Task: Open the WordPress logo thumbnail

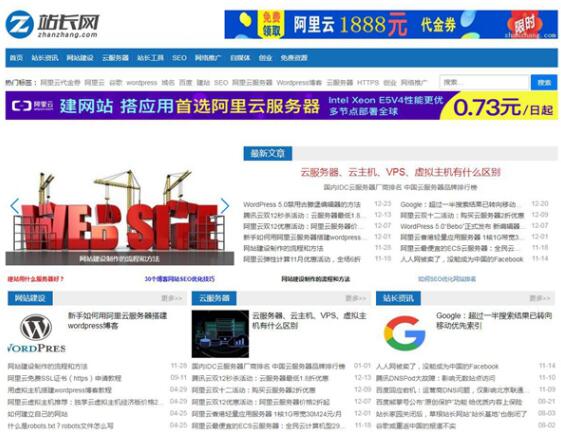Action: coord(36,333)
